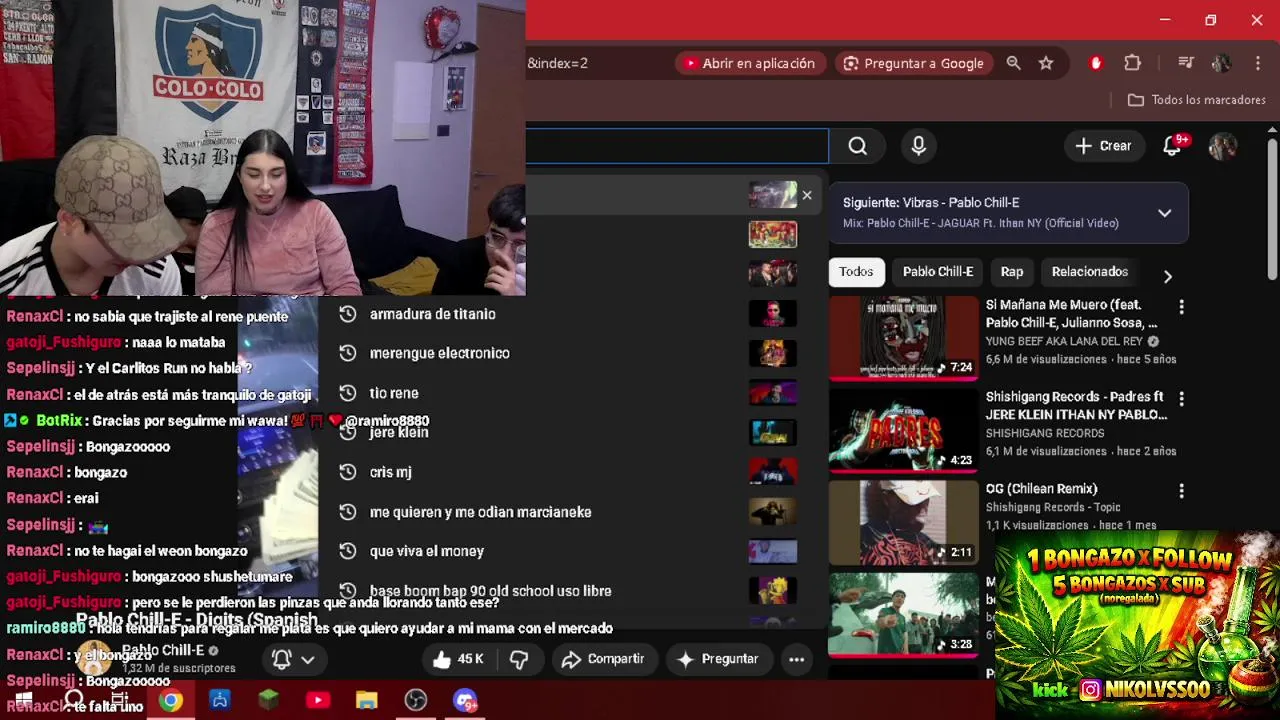The width and height of the screenshot is (1280, 720).
Task: Open YouTube notifications bell with 9+ badge
Action: pos(1173,146)
